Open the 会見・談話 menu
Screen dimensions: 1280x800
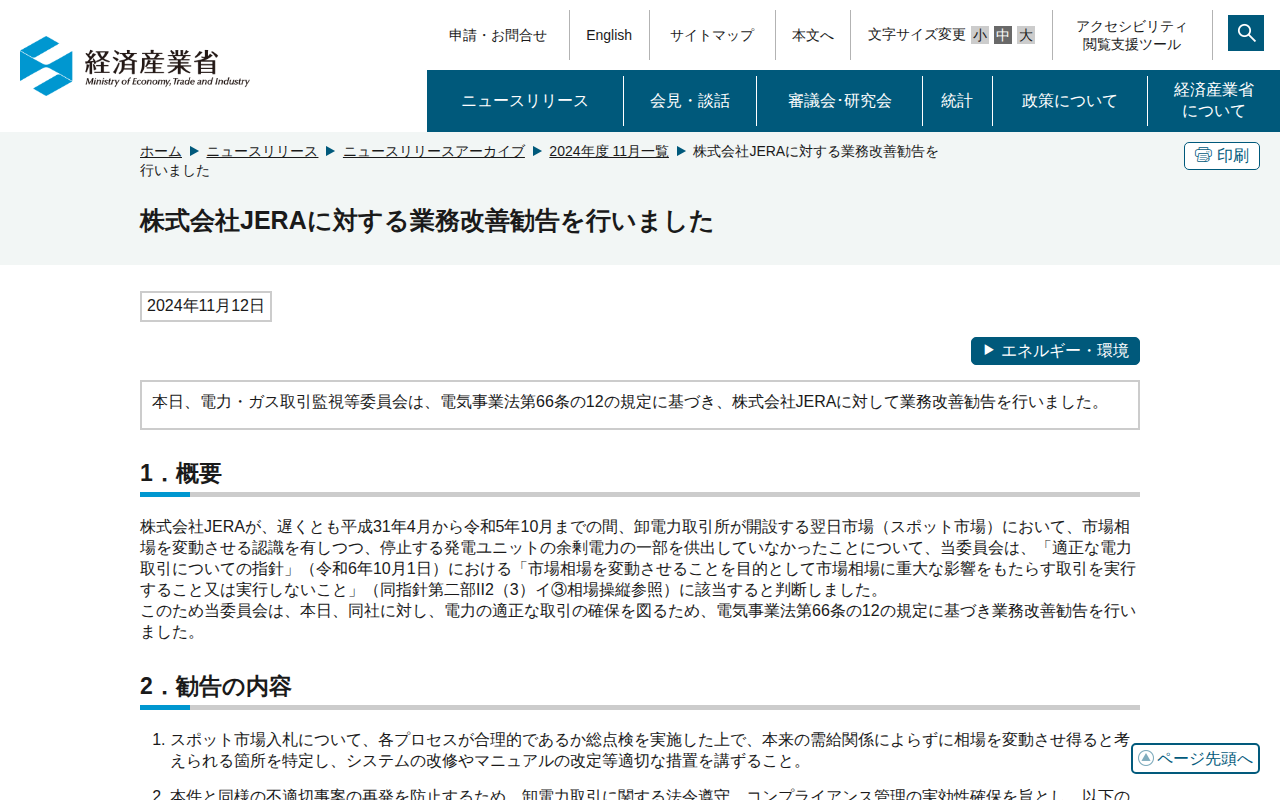click(x=690, y=101)
